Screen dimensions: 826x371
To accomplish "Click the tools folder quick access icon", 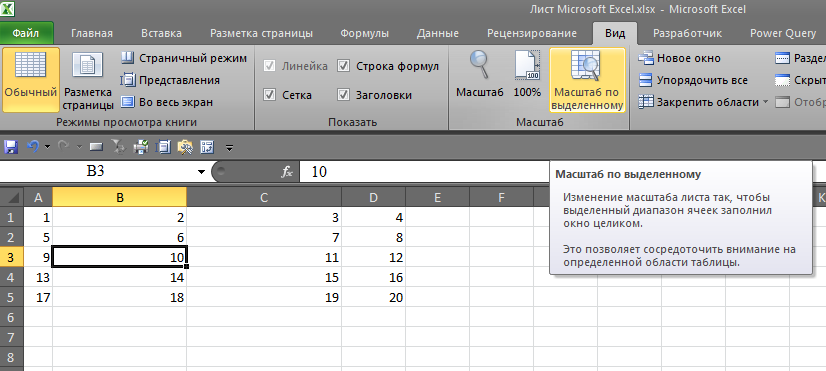I will tap(185, 147).
